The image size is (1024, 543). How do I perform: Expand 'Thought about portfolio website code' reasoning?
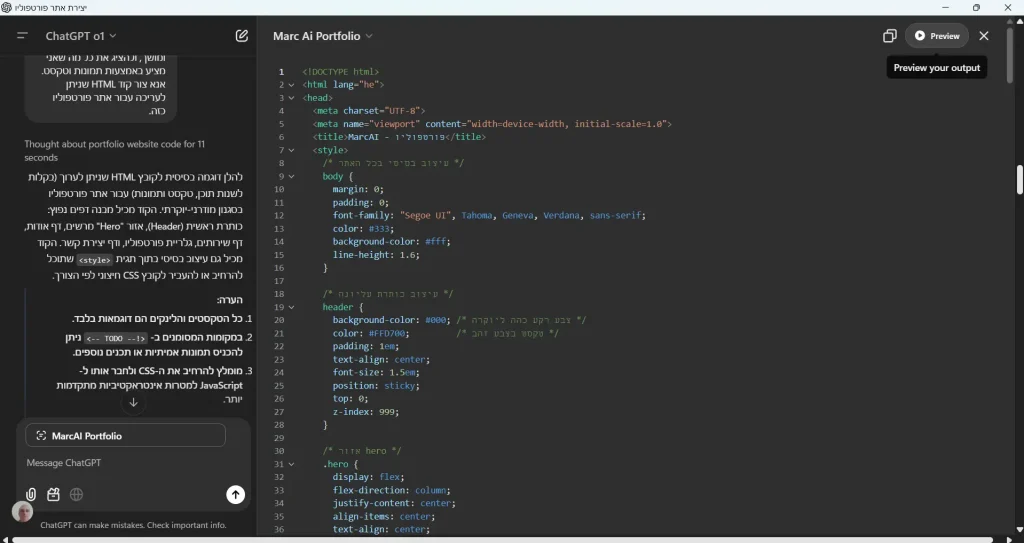click(114, 150)
